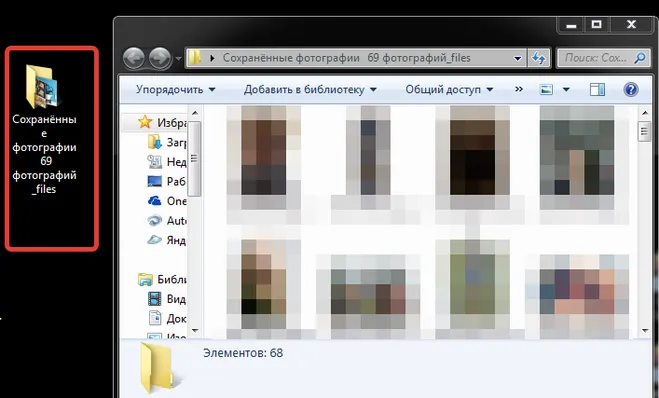Minimize the Explorer window
659x398 pixels.
click(571, 25)
